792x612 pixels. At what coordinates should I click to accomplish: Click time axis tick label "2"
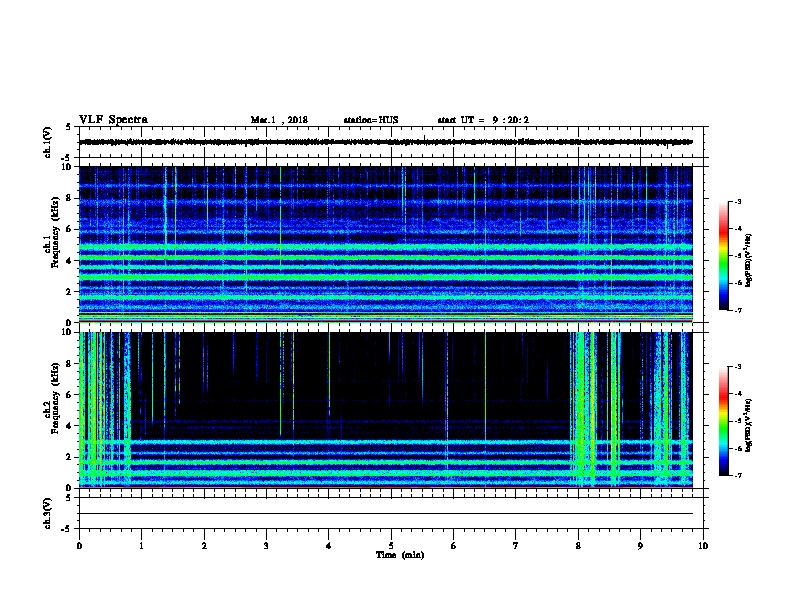coord(204,546)
